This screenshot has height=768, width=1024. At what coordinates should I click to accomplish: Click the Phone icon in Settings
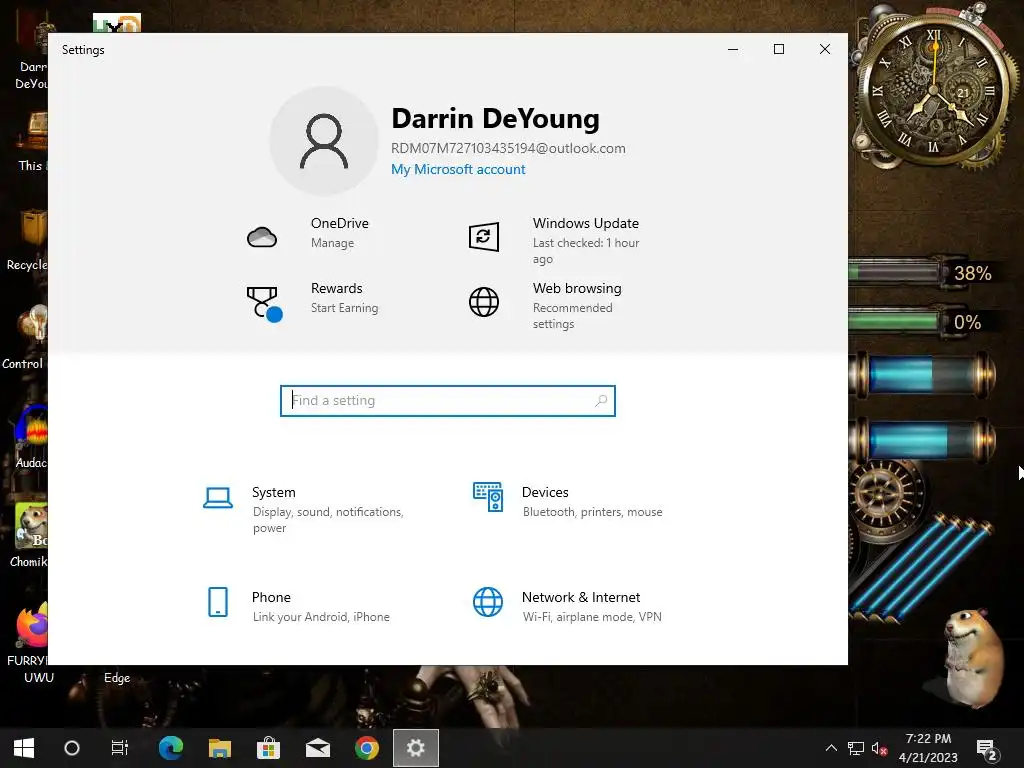(217, 602)
